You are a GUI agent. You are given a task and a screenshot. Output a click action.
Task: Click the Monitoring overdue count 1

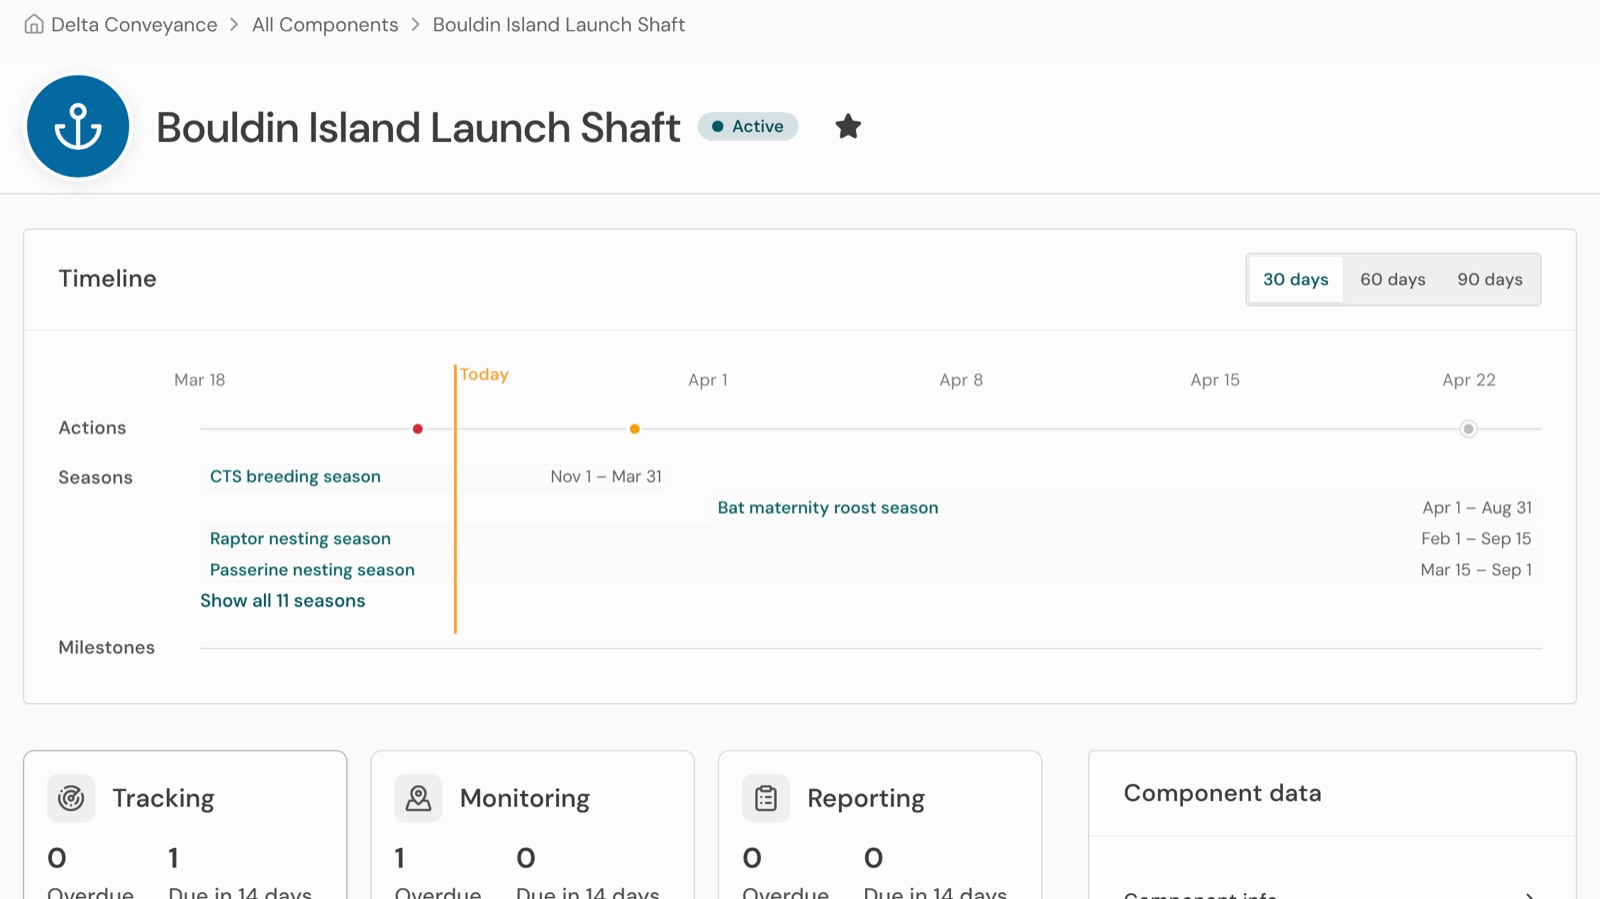(400, 858)
